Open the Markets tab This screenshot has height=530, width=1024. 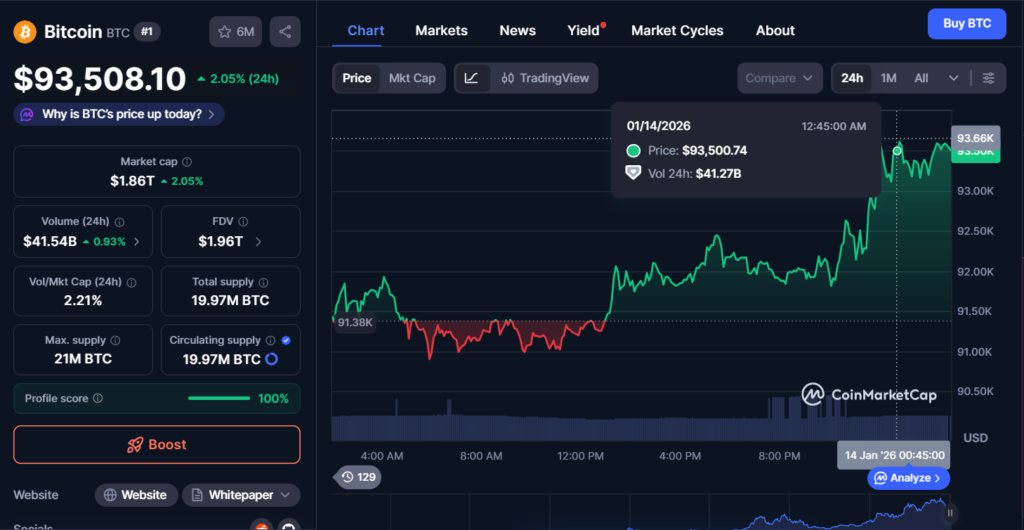coord(441,30)
